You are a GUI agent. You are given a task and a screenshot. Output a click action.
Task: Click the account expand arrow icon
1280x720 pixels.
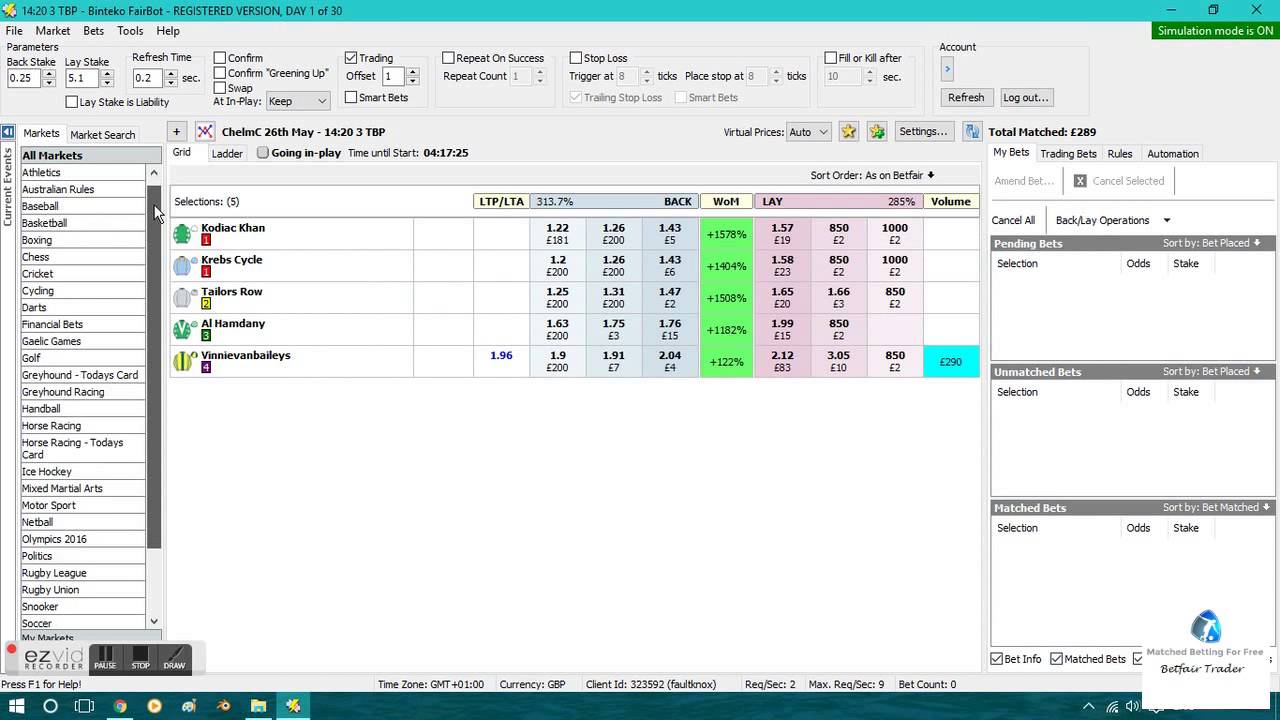pyautogui.click(x=947, y=69)
